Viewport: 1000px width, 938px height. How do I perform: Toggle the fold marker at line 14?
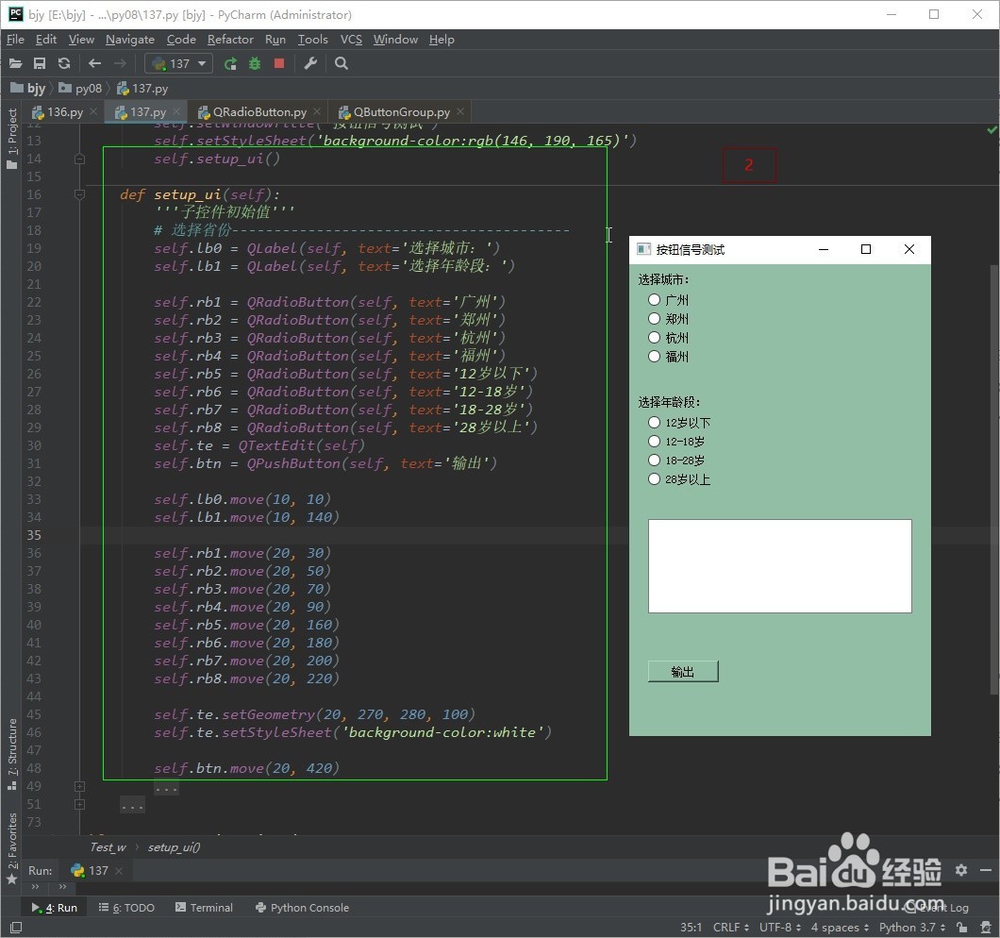tap(80, 158)
